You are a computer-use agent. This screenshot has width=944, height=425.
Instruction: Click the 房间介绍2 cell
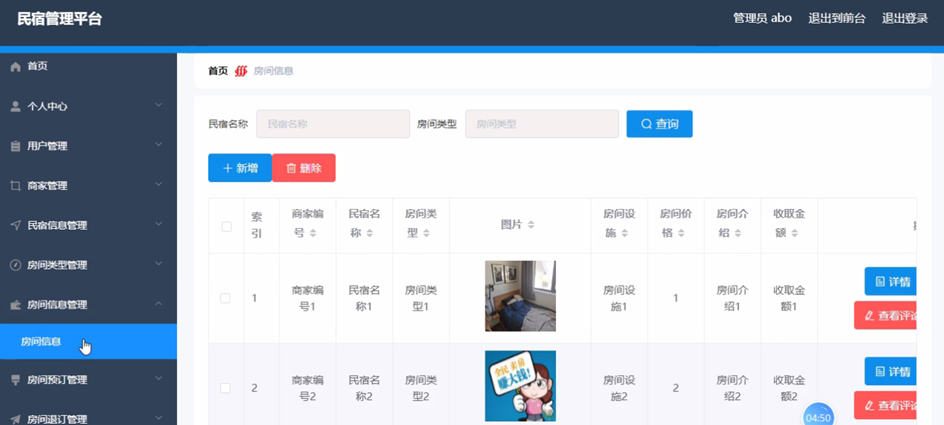point(733,388)
